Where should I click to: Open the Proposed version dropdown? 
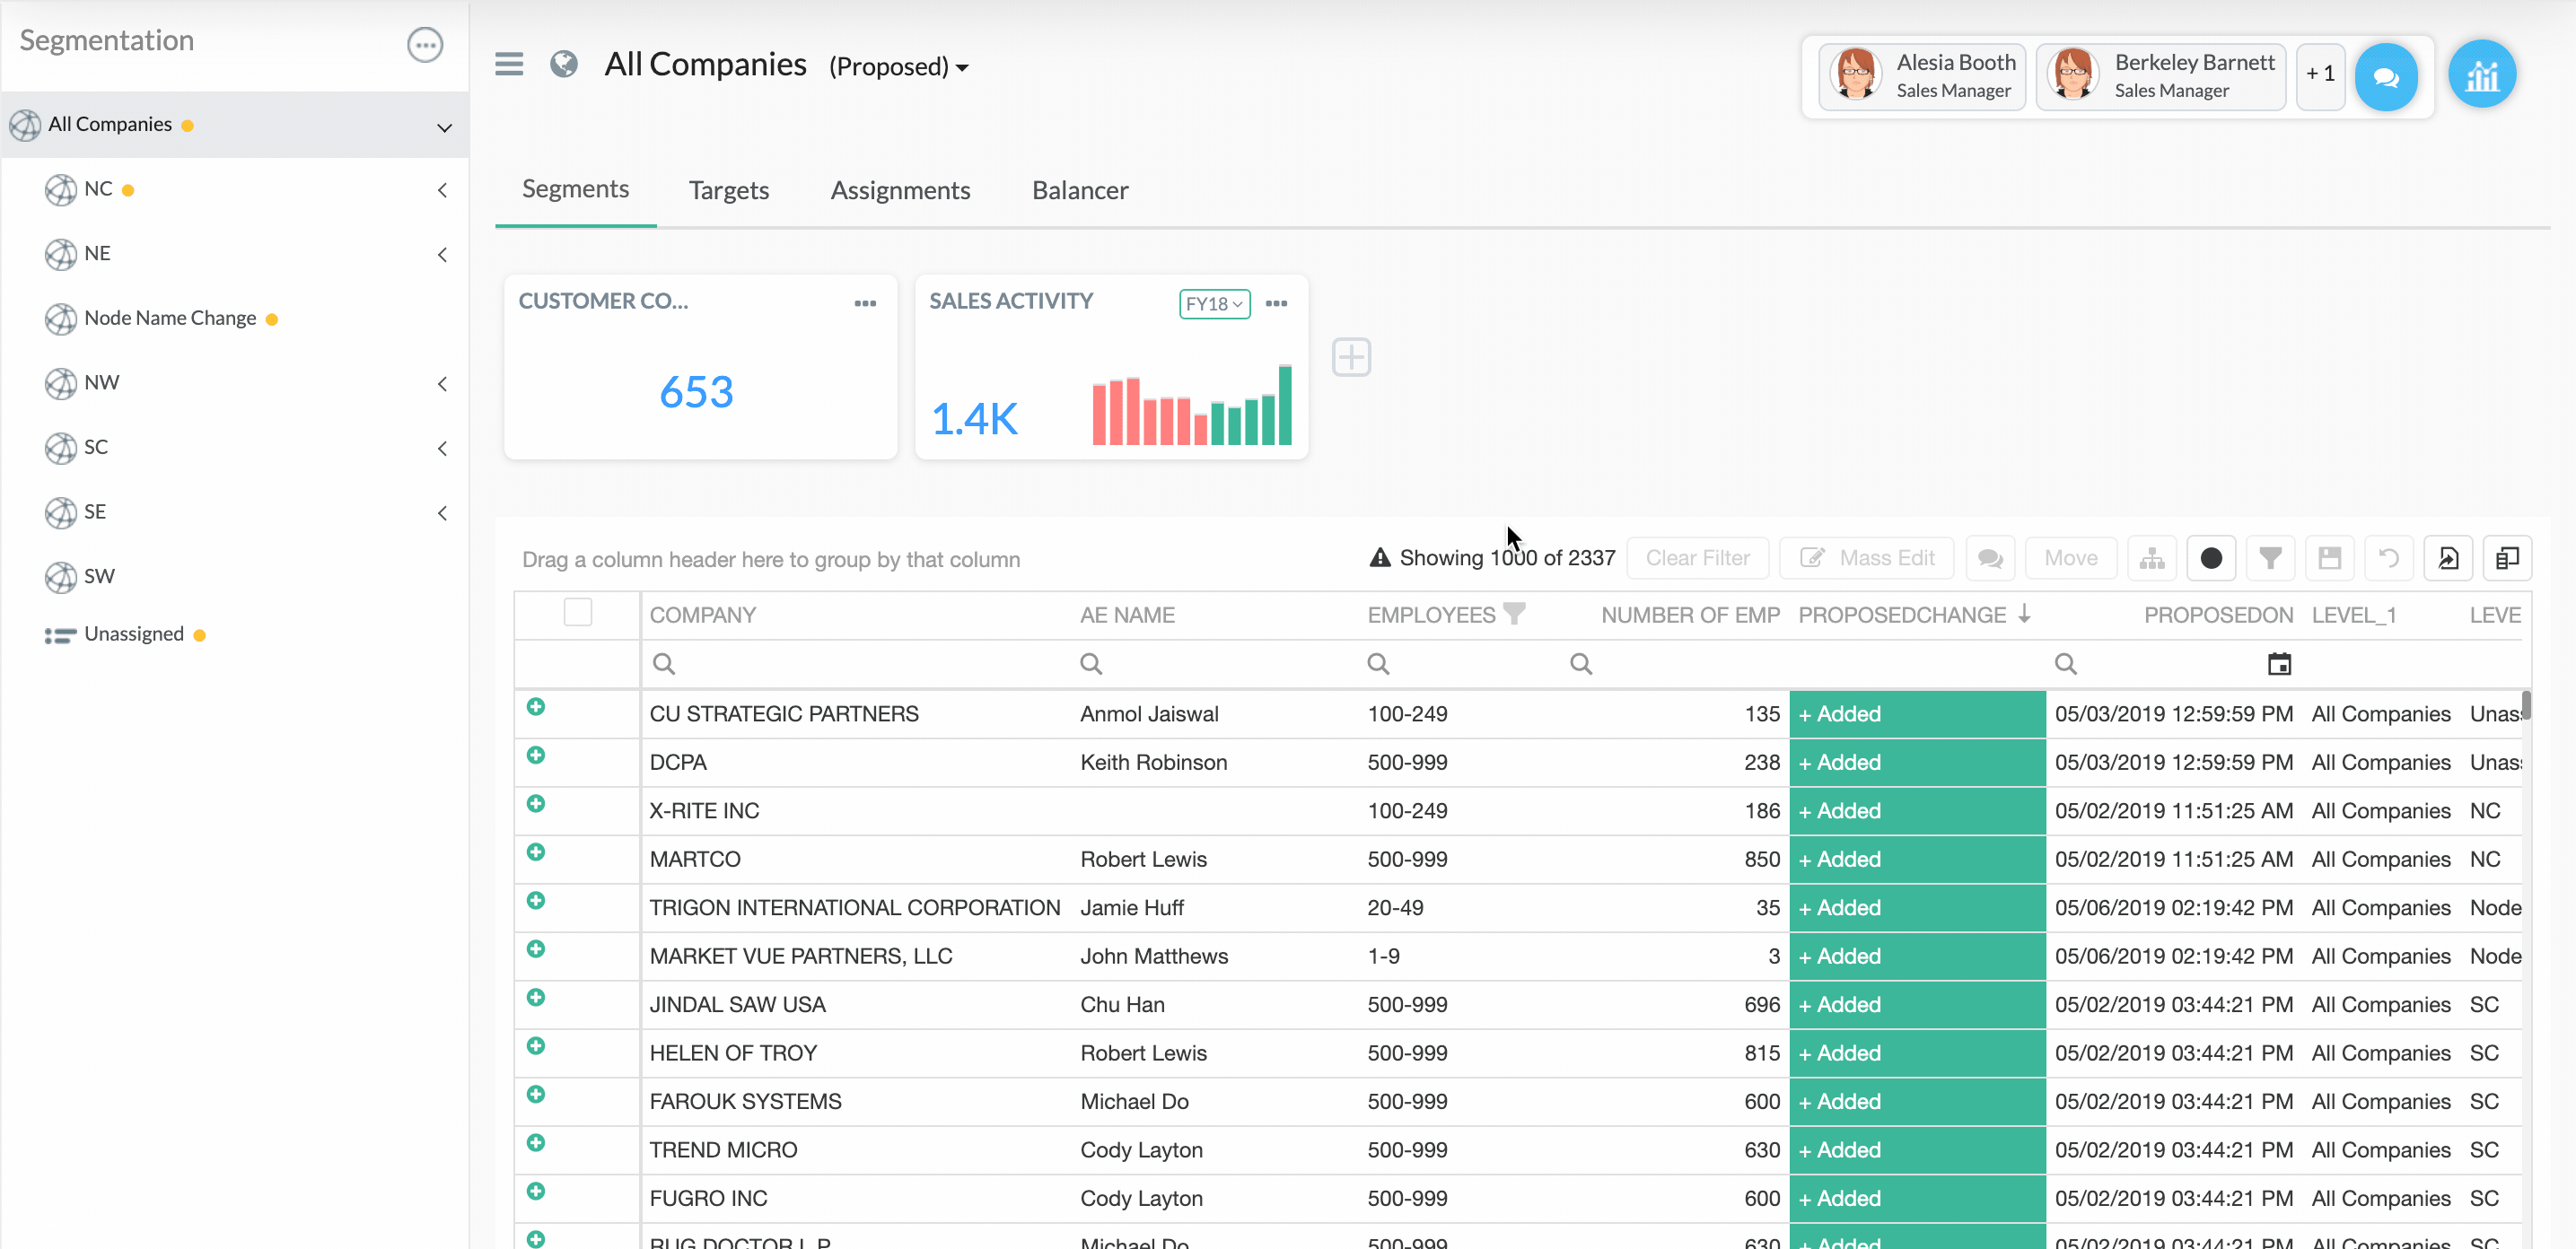(x=898, y=67)
